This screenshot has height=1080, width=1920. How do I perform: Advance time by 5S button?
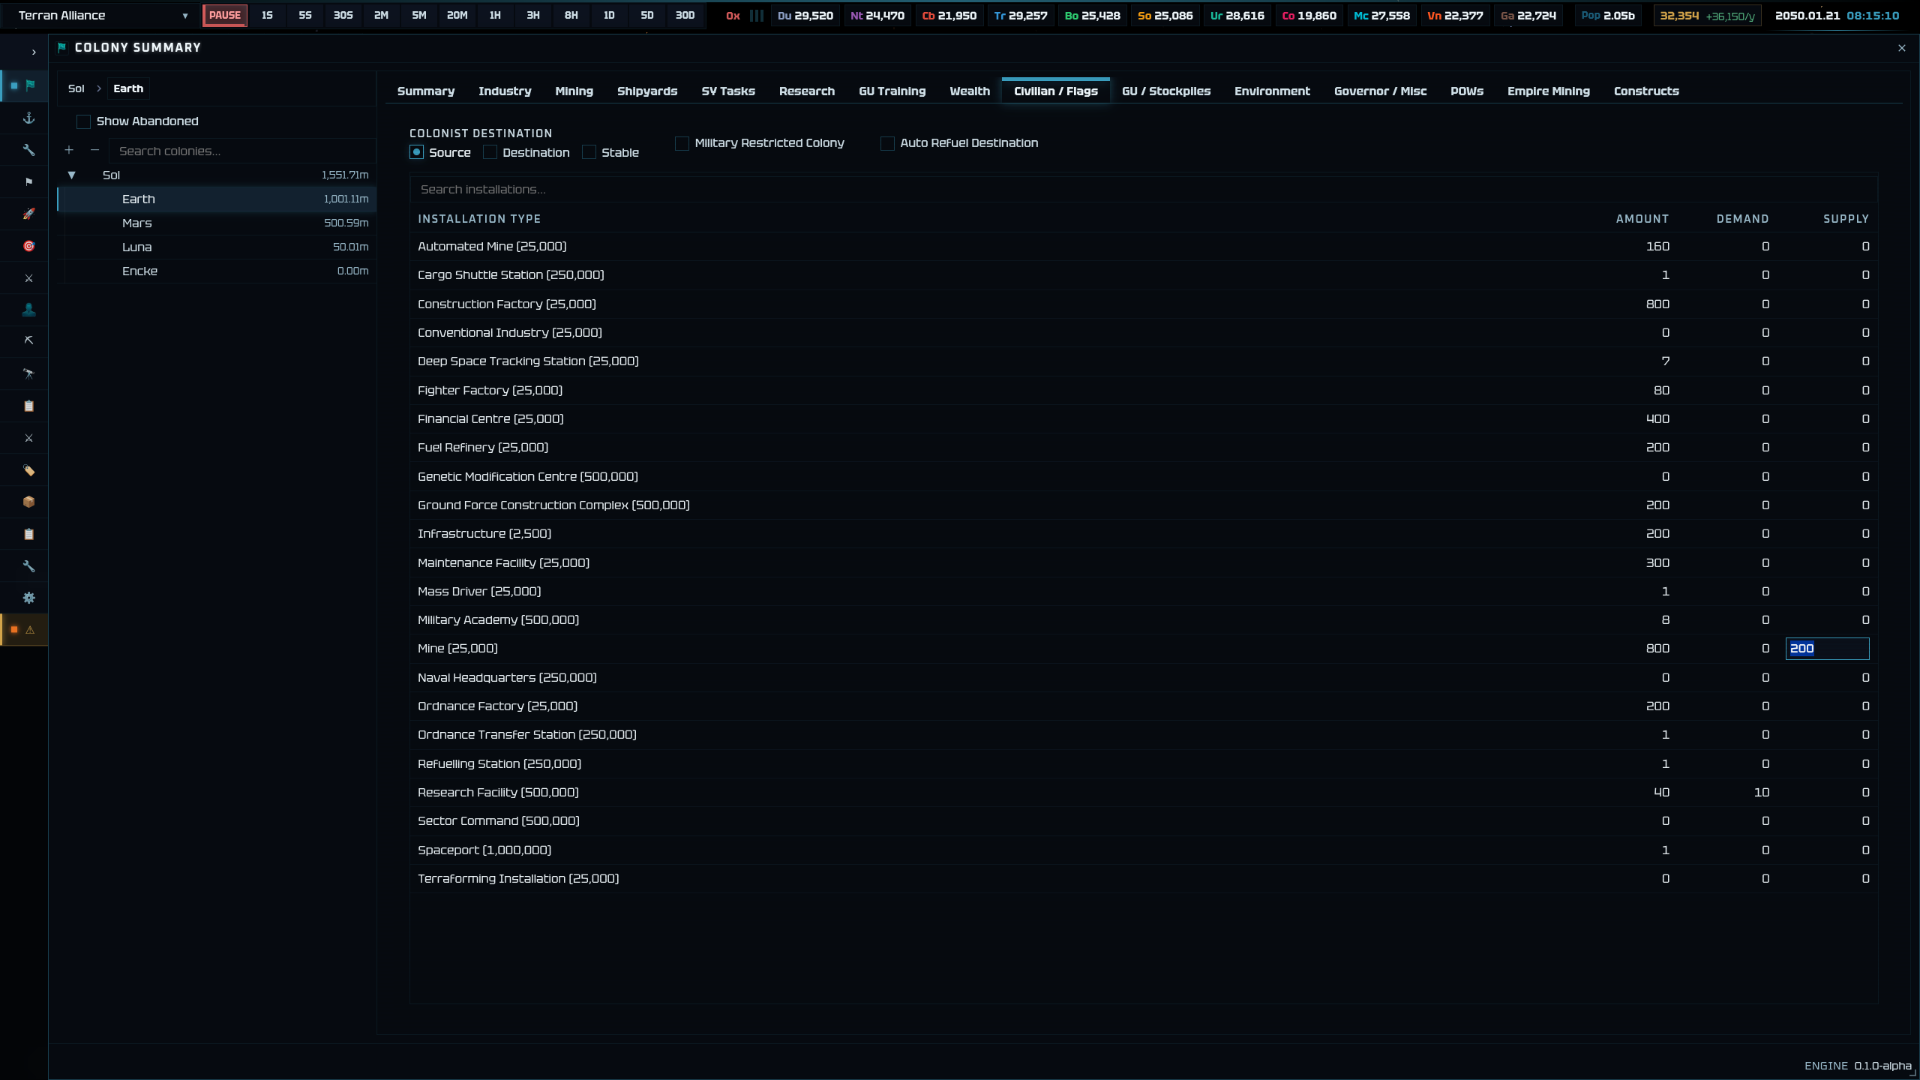305,16
